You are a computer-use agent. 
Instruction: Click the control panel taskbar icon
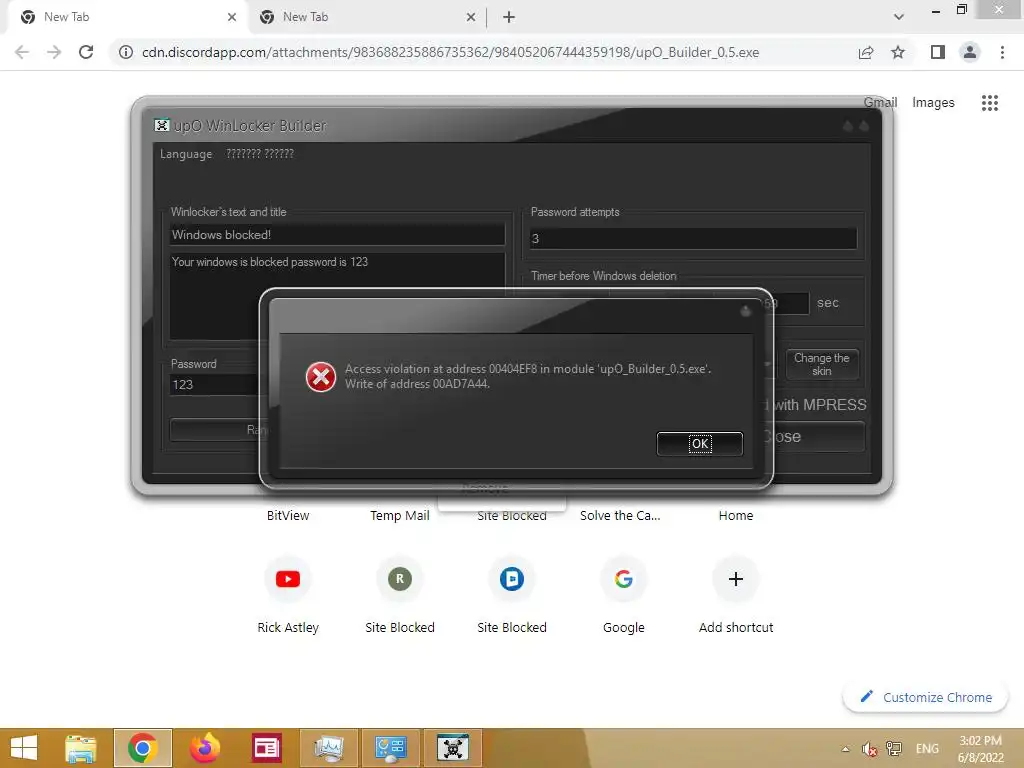click(391, 748)
